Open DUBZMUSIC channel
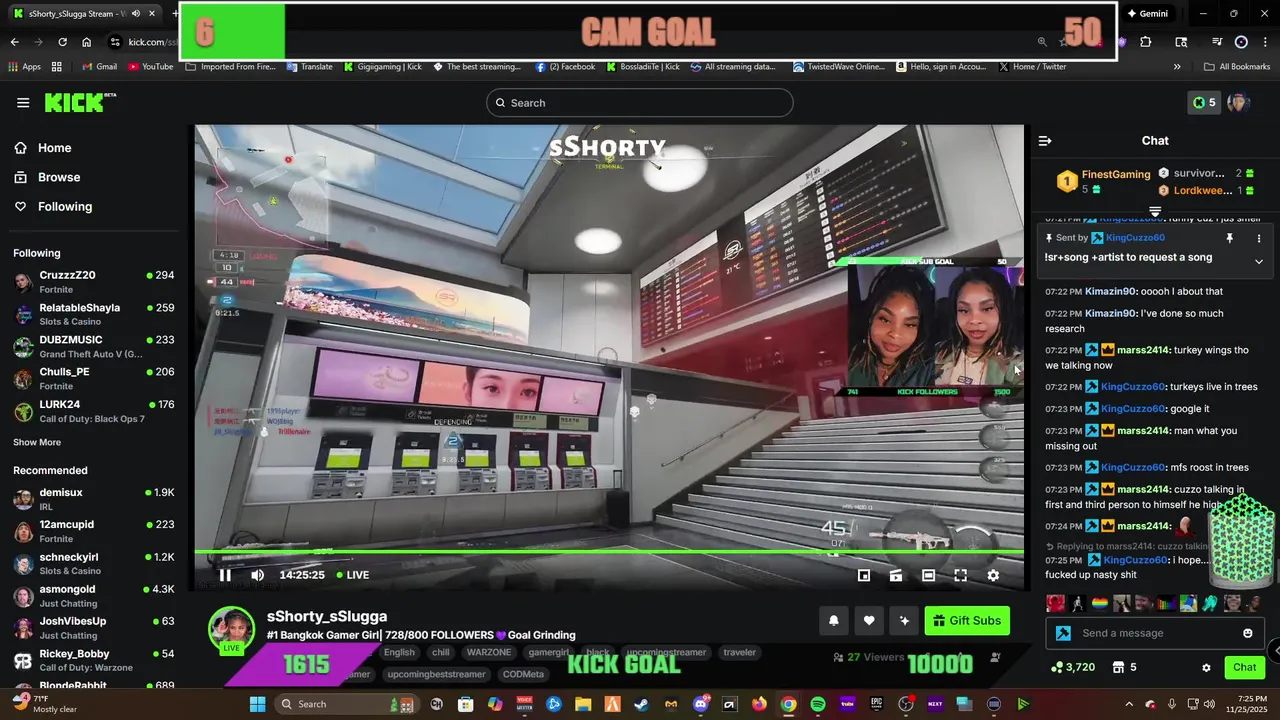 point(93,346)
